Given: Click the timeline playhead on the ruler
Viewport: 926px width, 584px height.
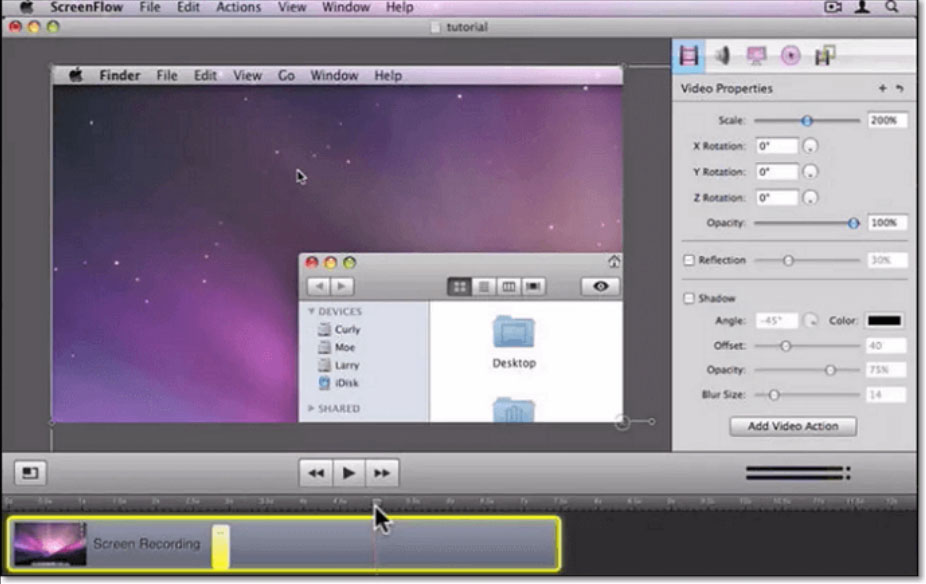Looking at the screenshot, I should click(377, 502).
